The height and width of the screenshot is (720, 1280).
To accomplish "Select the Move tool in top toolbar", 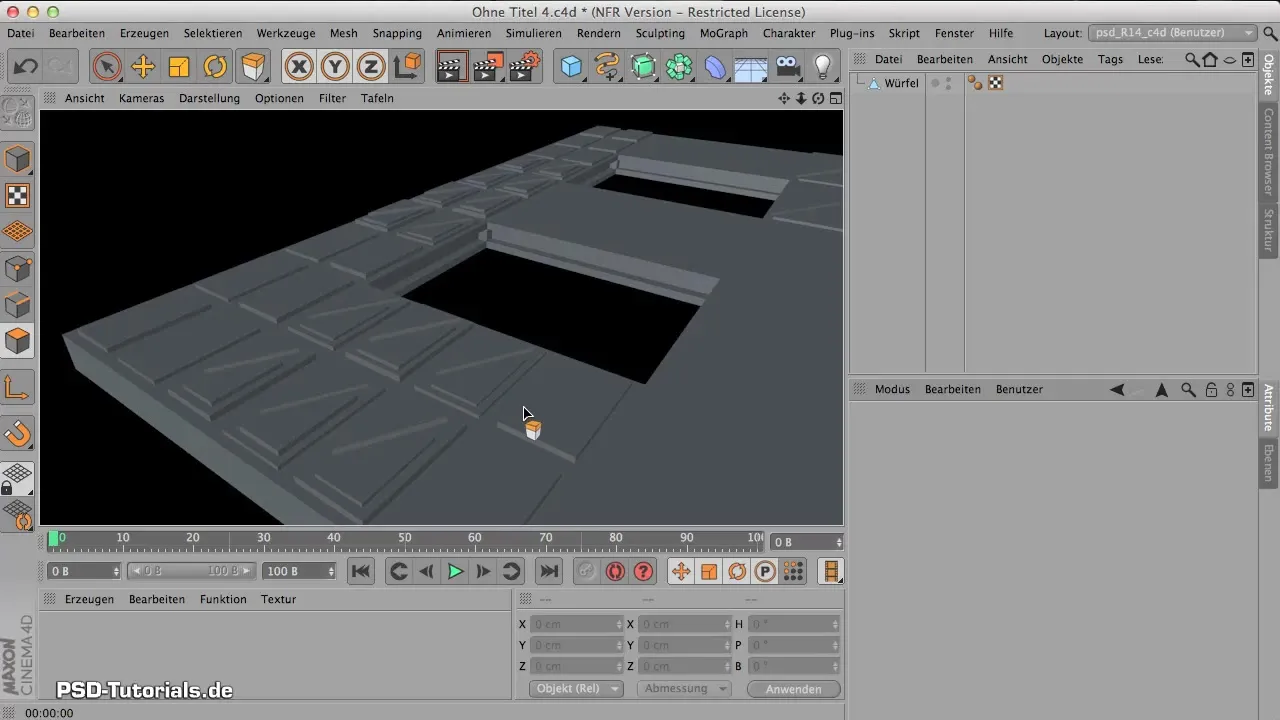I will click(x=143, y=67).
